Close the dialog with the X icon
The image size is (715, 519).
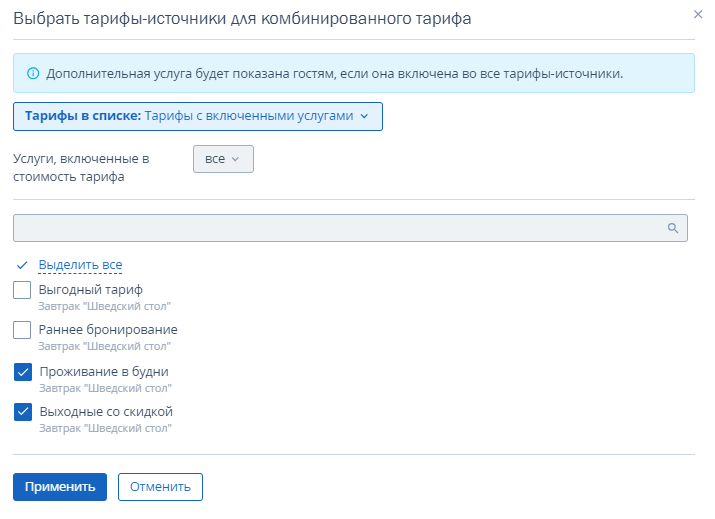point(698,15)
